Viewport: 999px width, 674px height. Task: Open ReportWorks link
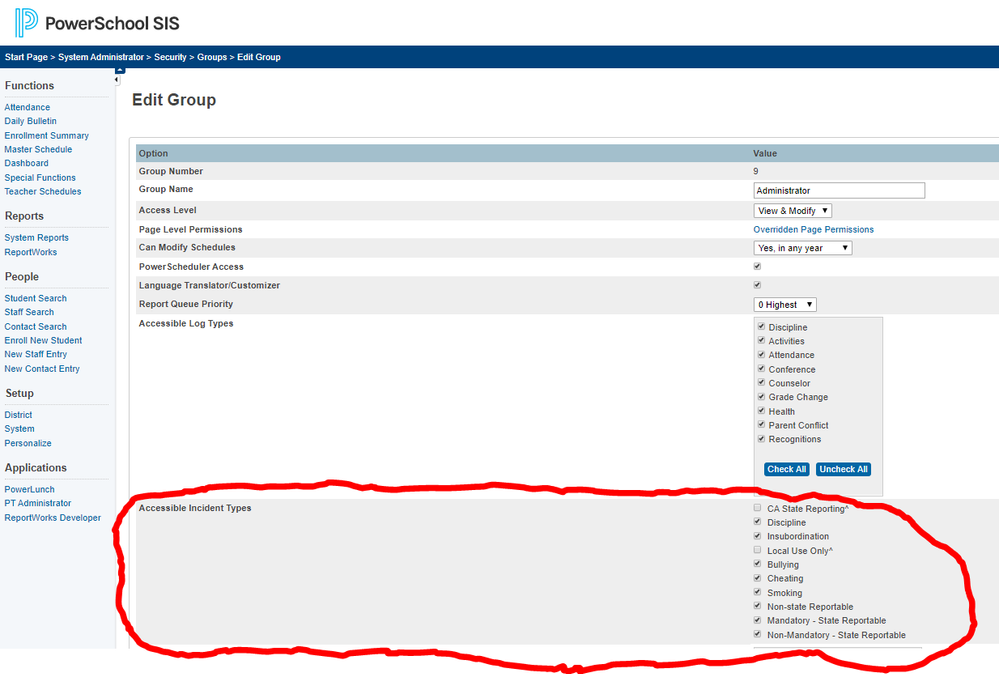(x=31, y=252)
